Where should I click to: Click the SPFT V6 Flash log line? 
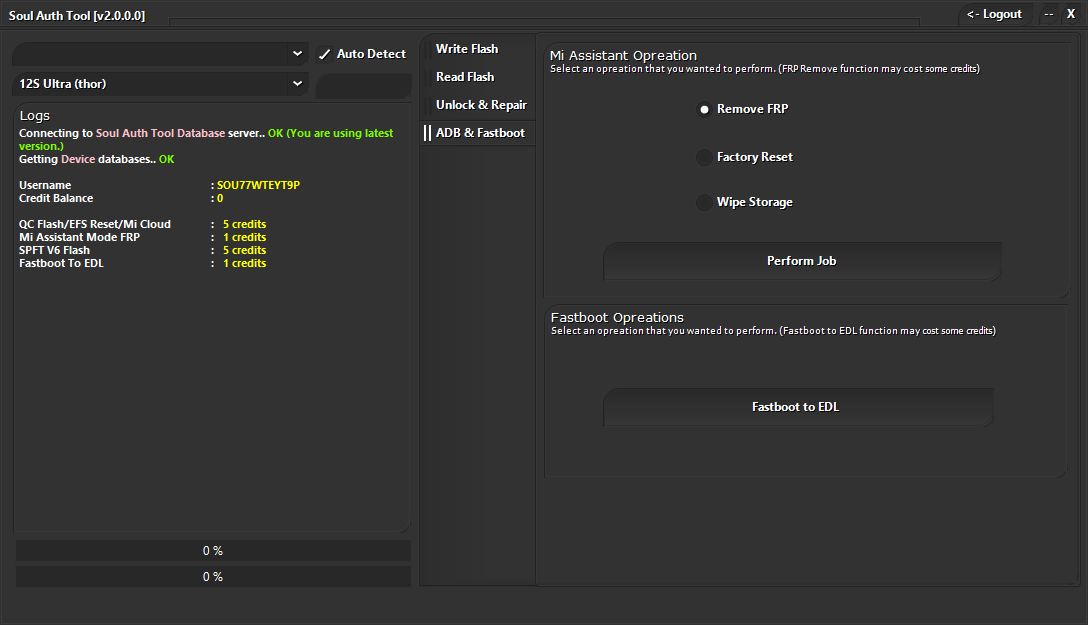click(142, 250)
